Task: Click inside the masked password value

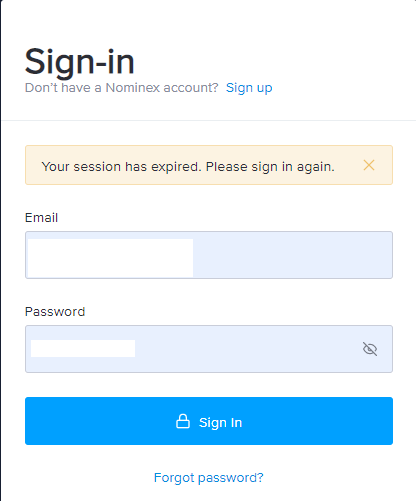Action: tap(83, 348)
